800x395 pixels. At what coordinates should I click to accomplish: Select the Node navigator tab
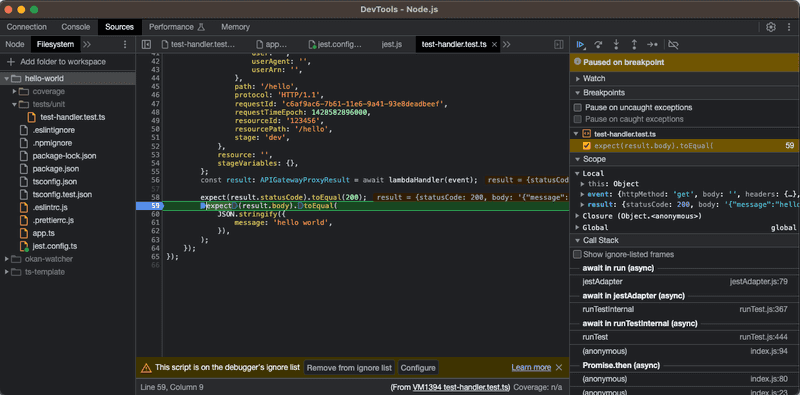pos(15,44)
